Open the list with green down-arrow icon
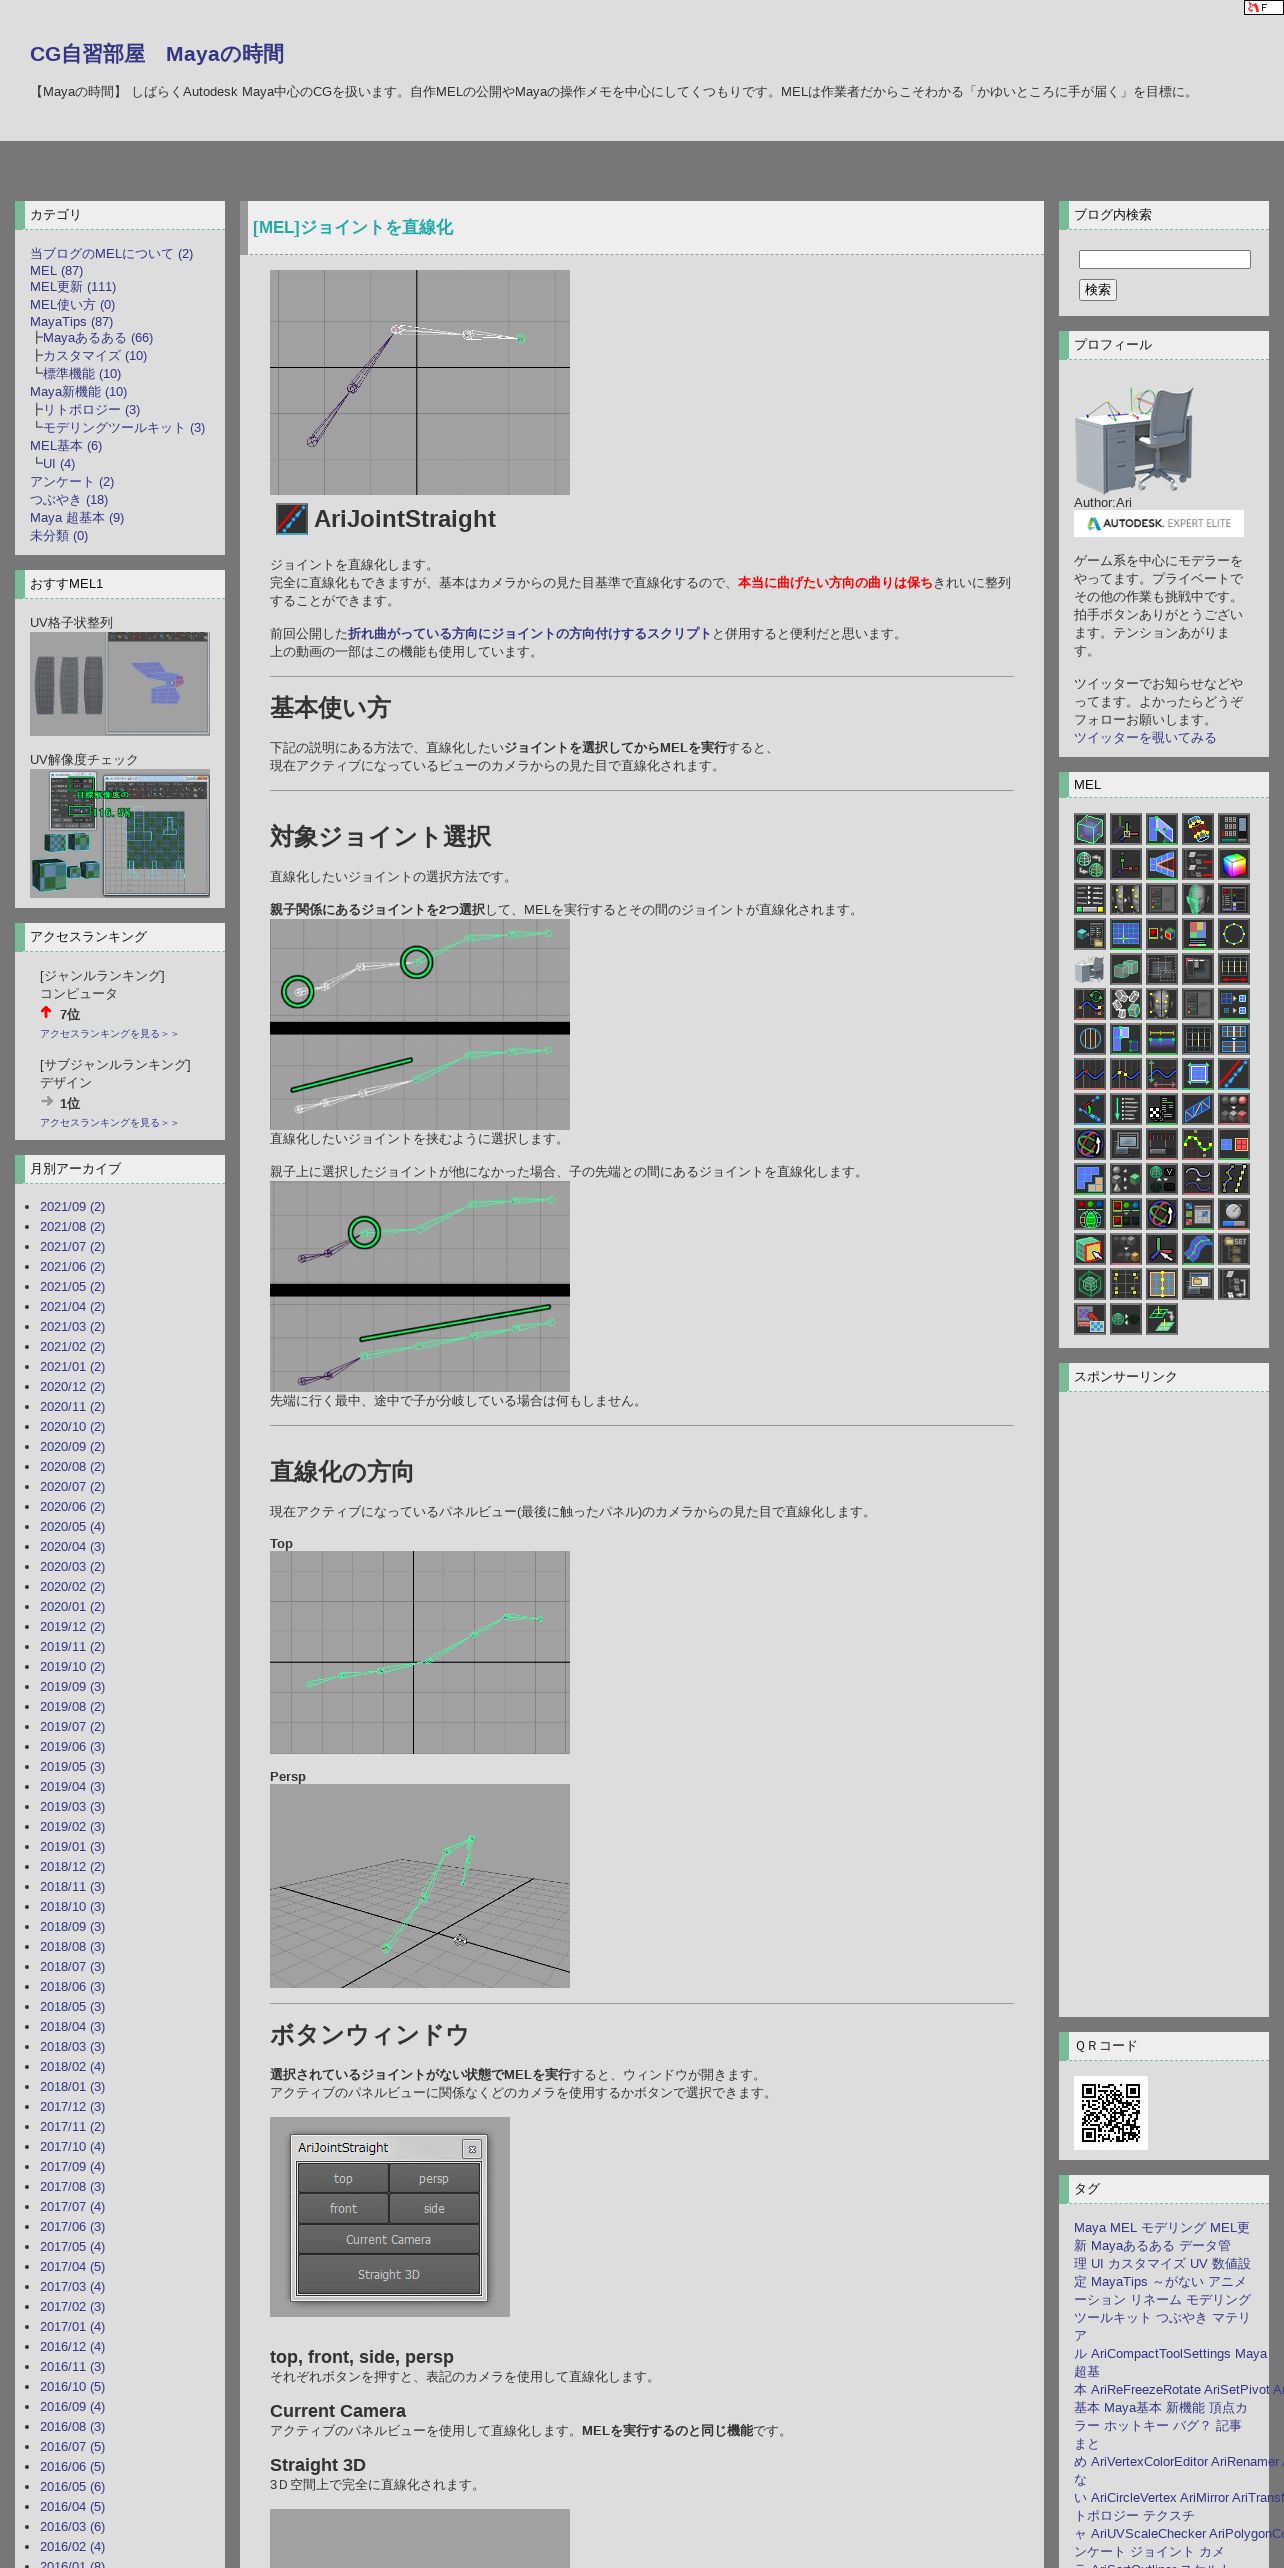The height and width of the screenshot is (2568, 1284). (x=1126, y=1109)
